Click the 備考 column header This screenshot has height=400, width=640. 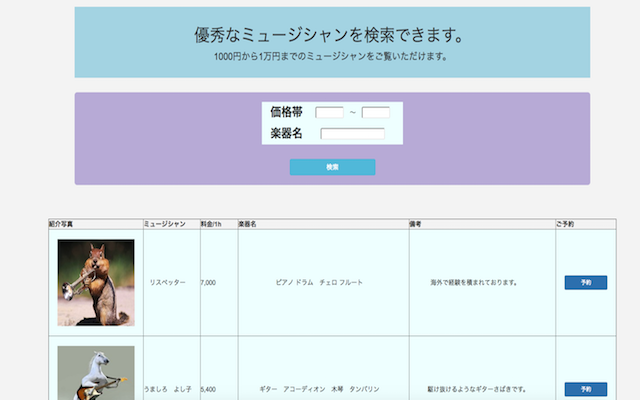[415, 225]
